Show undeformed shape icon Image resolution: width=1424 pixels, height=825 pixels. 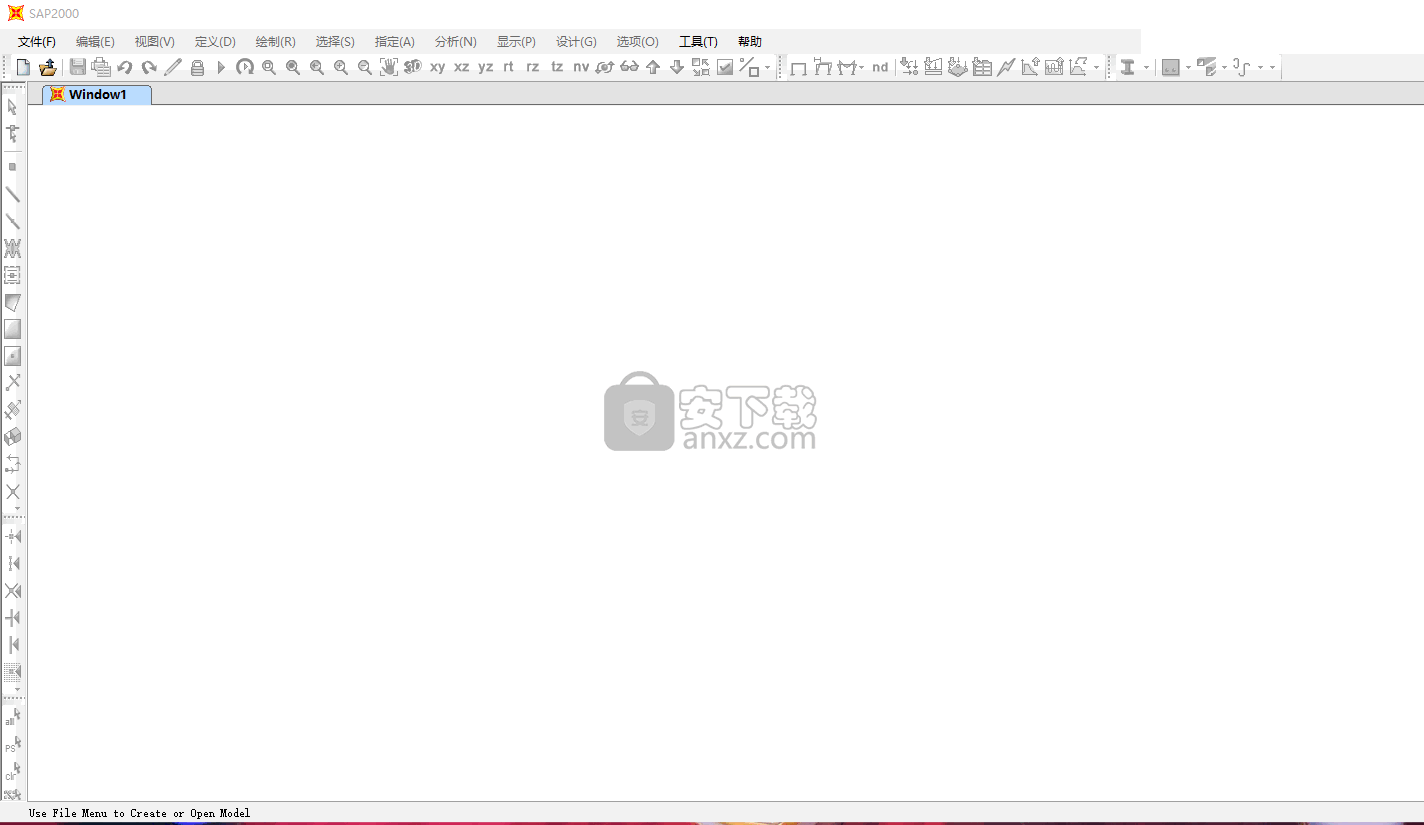(x=798, y=67)
